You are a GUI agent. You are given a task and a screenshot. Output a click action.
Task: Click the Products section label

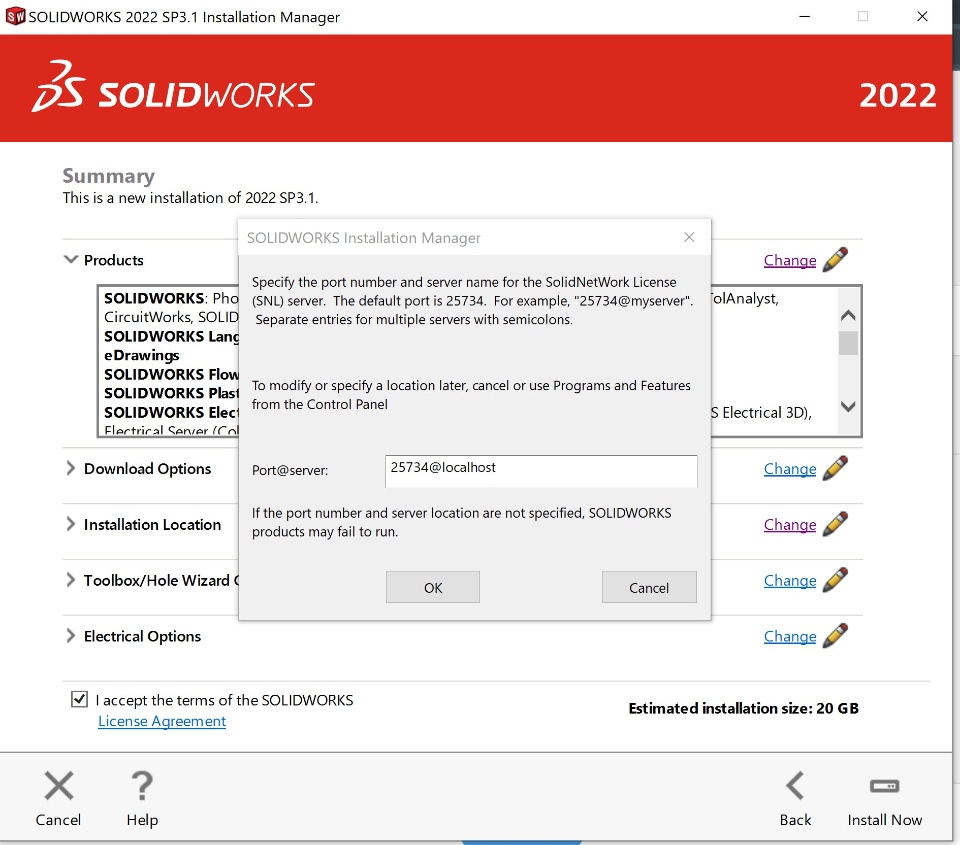[x=113, y=260]
